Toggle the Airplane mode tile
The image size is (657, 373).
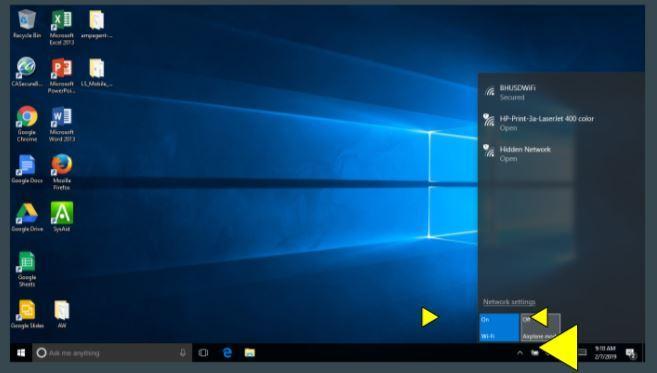(x=540, y=327)
